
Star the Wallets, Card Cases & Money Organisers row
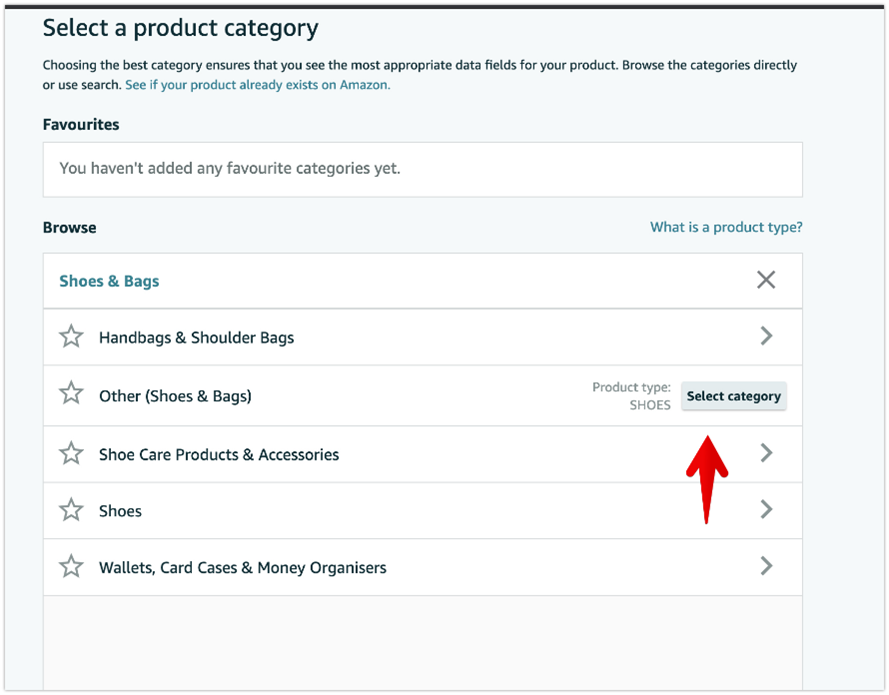pos(71,567)
